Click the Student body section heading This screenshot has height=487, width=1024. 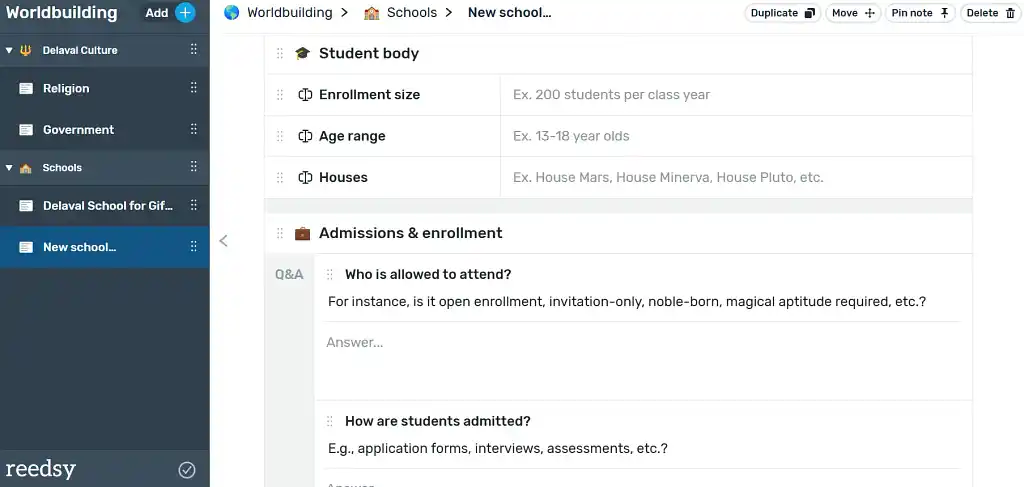coord(369,54)
